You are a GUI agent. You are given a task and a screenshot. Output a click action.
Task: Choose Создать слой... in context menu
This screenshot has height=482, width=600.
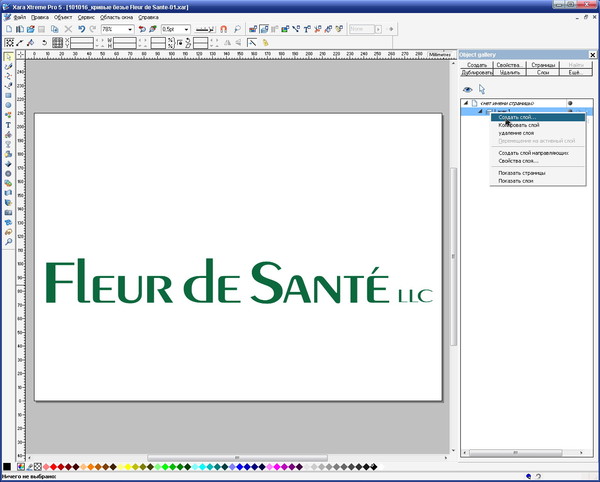click(538, 117)
